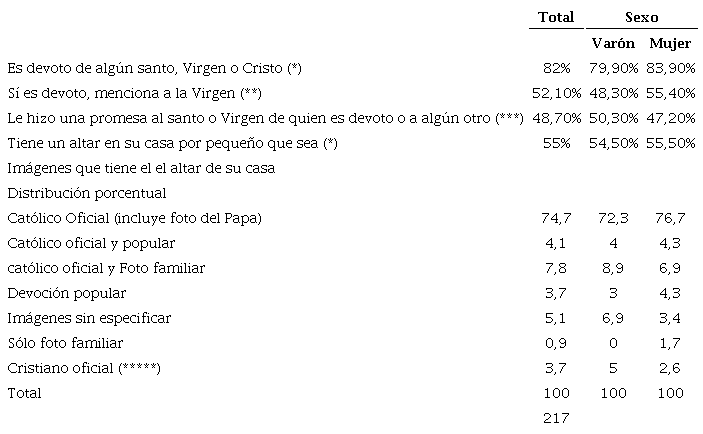Select the "Cristiano oficial (*****)" row label
Viewport: 703px width, 434px height.
83,368
